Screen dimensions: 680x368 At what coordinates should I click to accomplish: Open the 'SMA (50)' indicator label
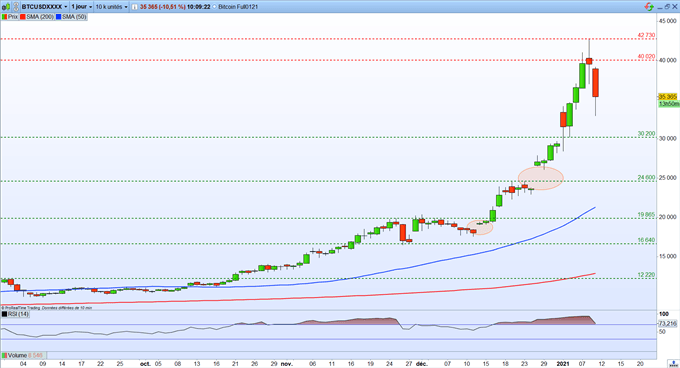coord(74,17)
